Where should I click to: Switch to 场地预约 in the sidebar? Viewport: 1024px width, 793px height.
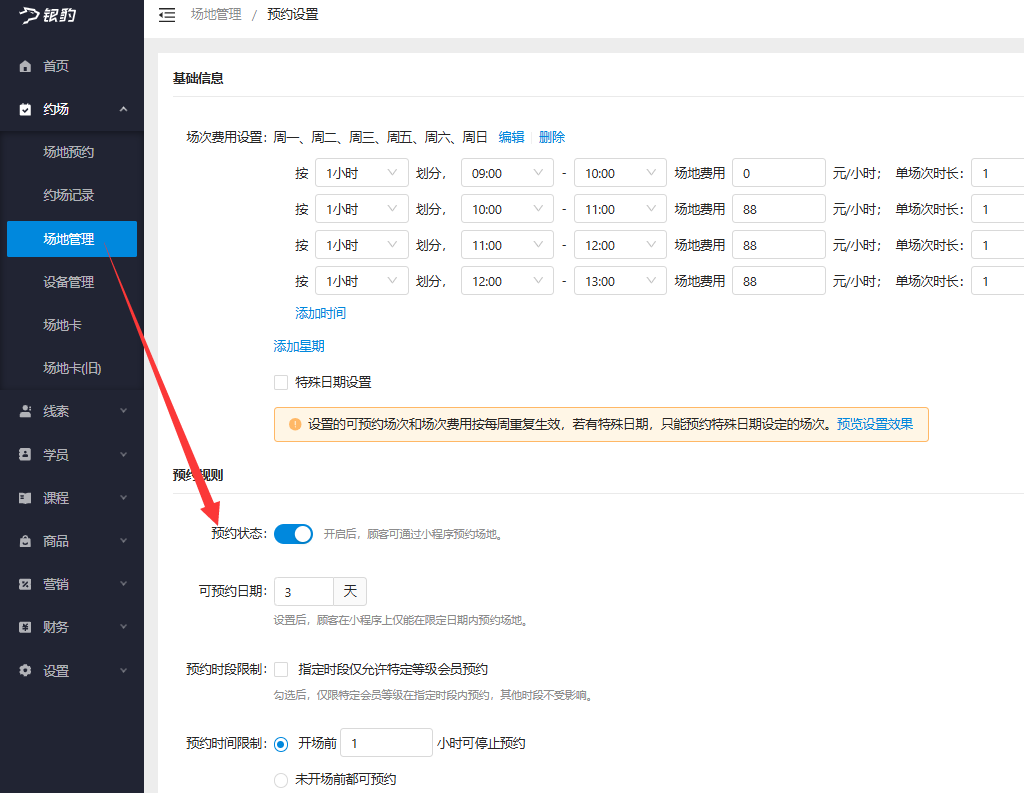tap(71, 152)
